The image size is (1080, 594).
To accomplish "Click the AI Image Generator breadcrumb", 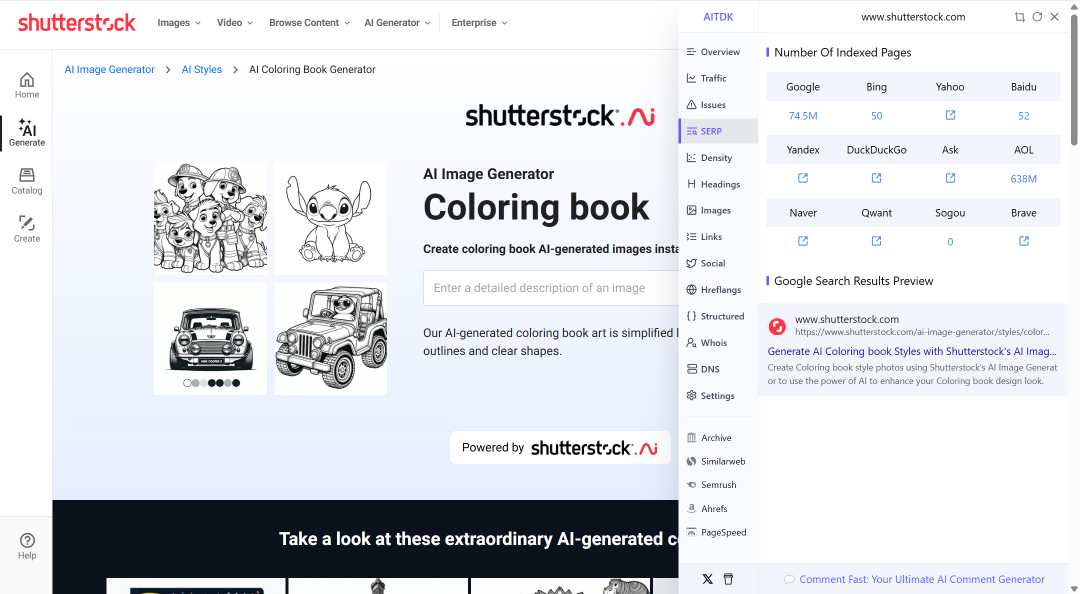I will coord(110,70).
